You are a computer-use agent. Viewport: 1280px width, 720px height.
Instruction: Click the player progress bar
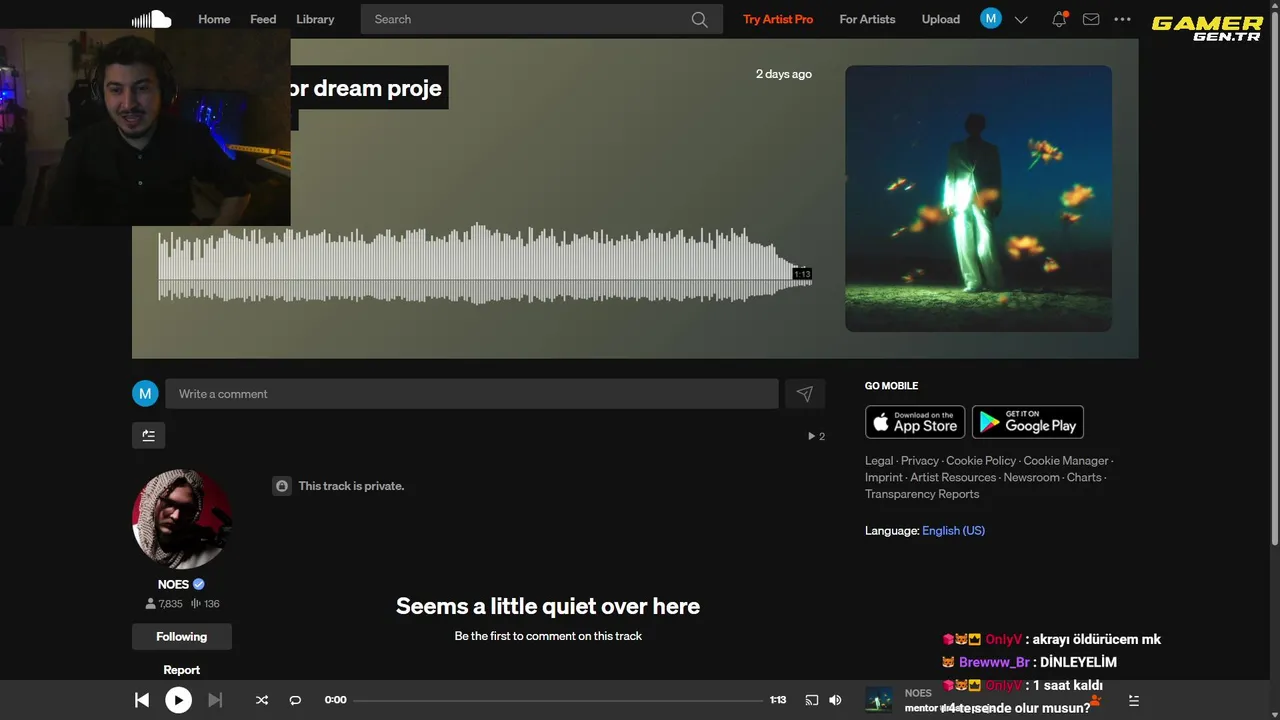[558, 700]
